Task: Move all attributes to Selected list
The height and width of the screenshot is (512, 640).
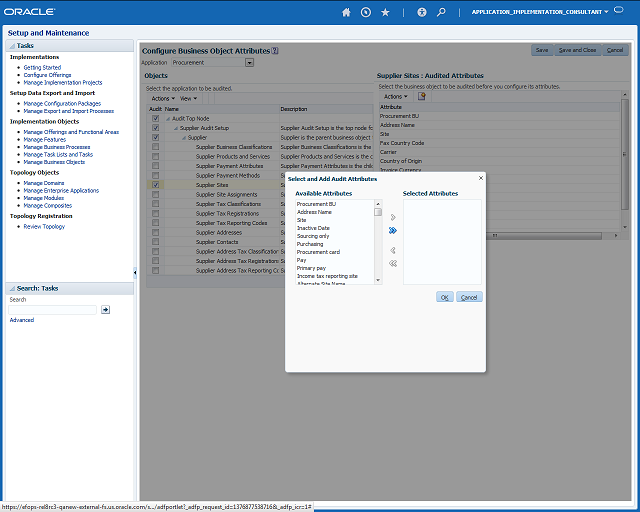Action: coord(393,231)
